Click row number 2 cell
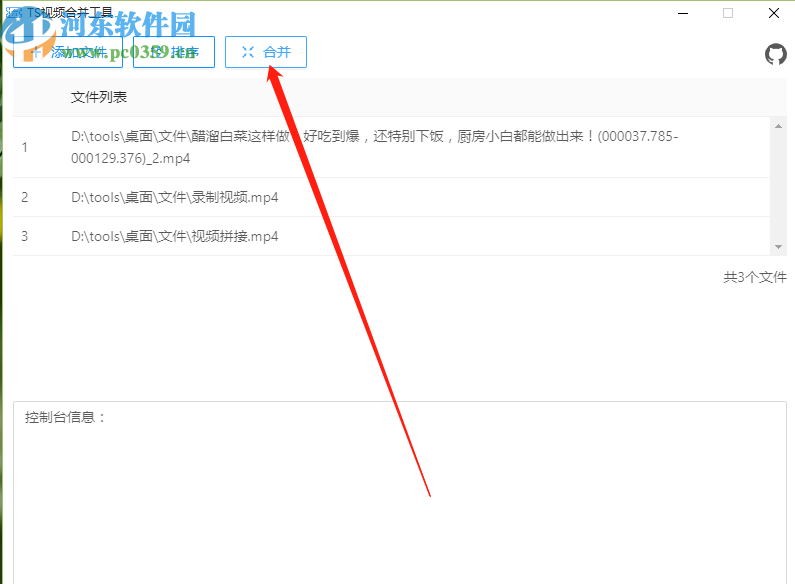 tap(24, 197)
